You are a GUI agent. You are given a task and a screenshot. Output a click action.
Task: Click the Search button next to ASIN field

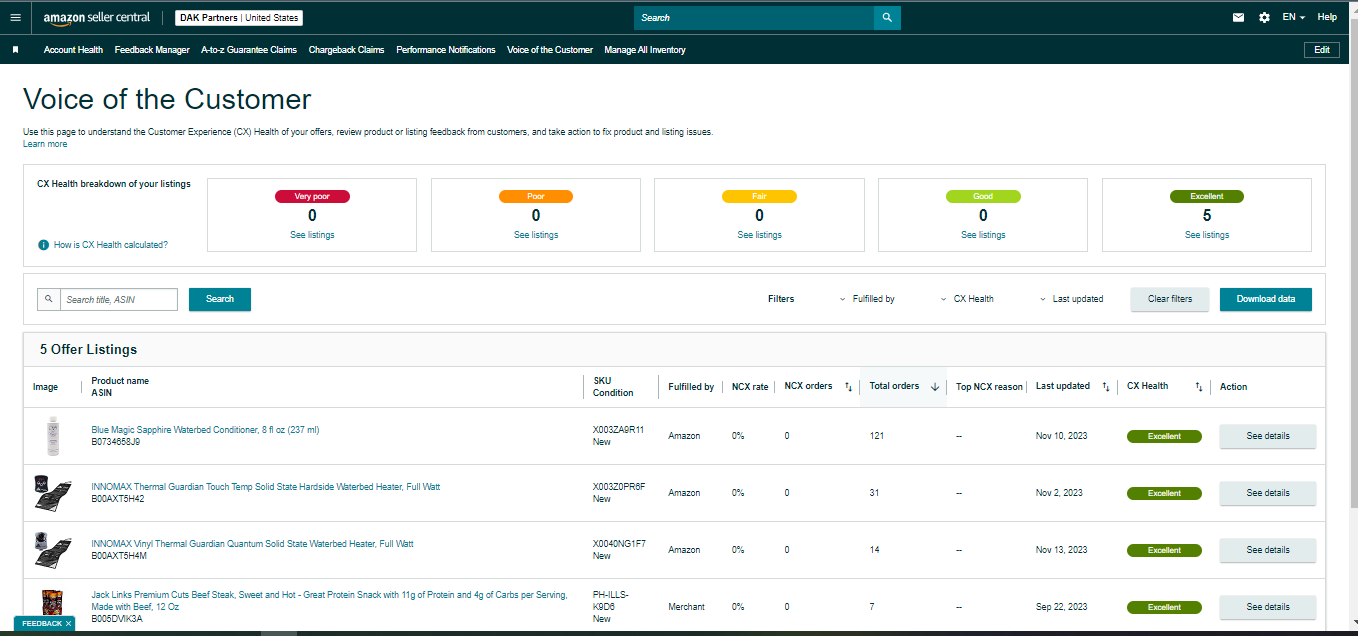pyautogui.click(x=220, y=299)
